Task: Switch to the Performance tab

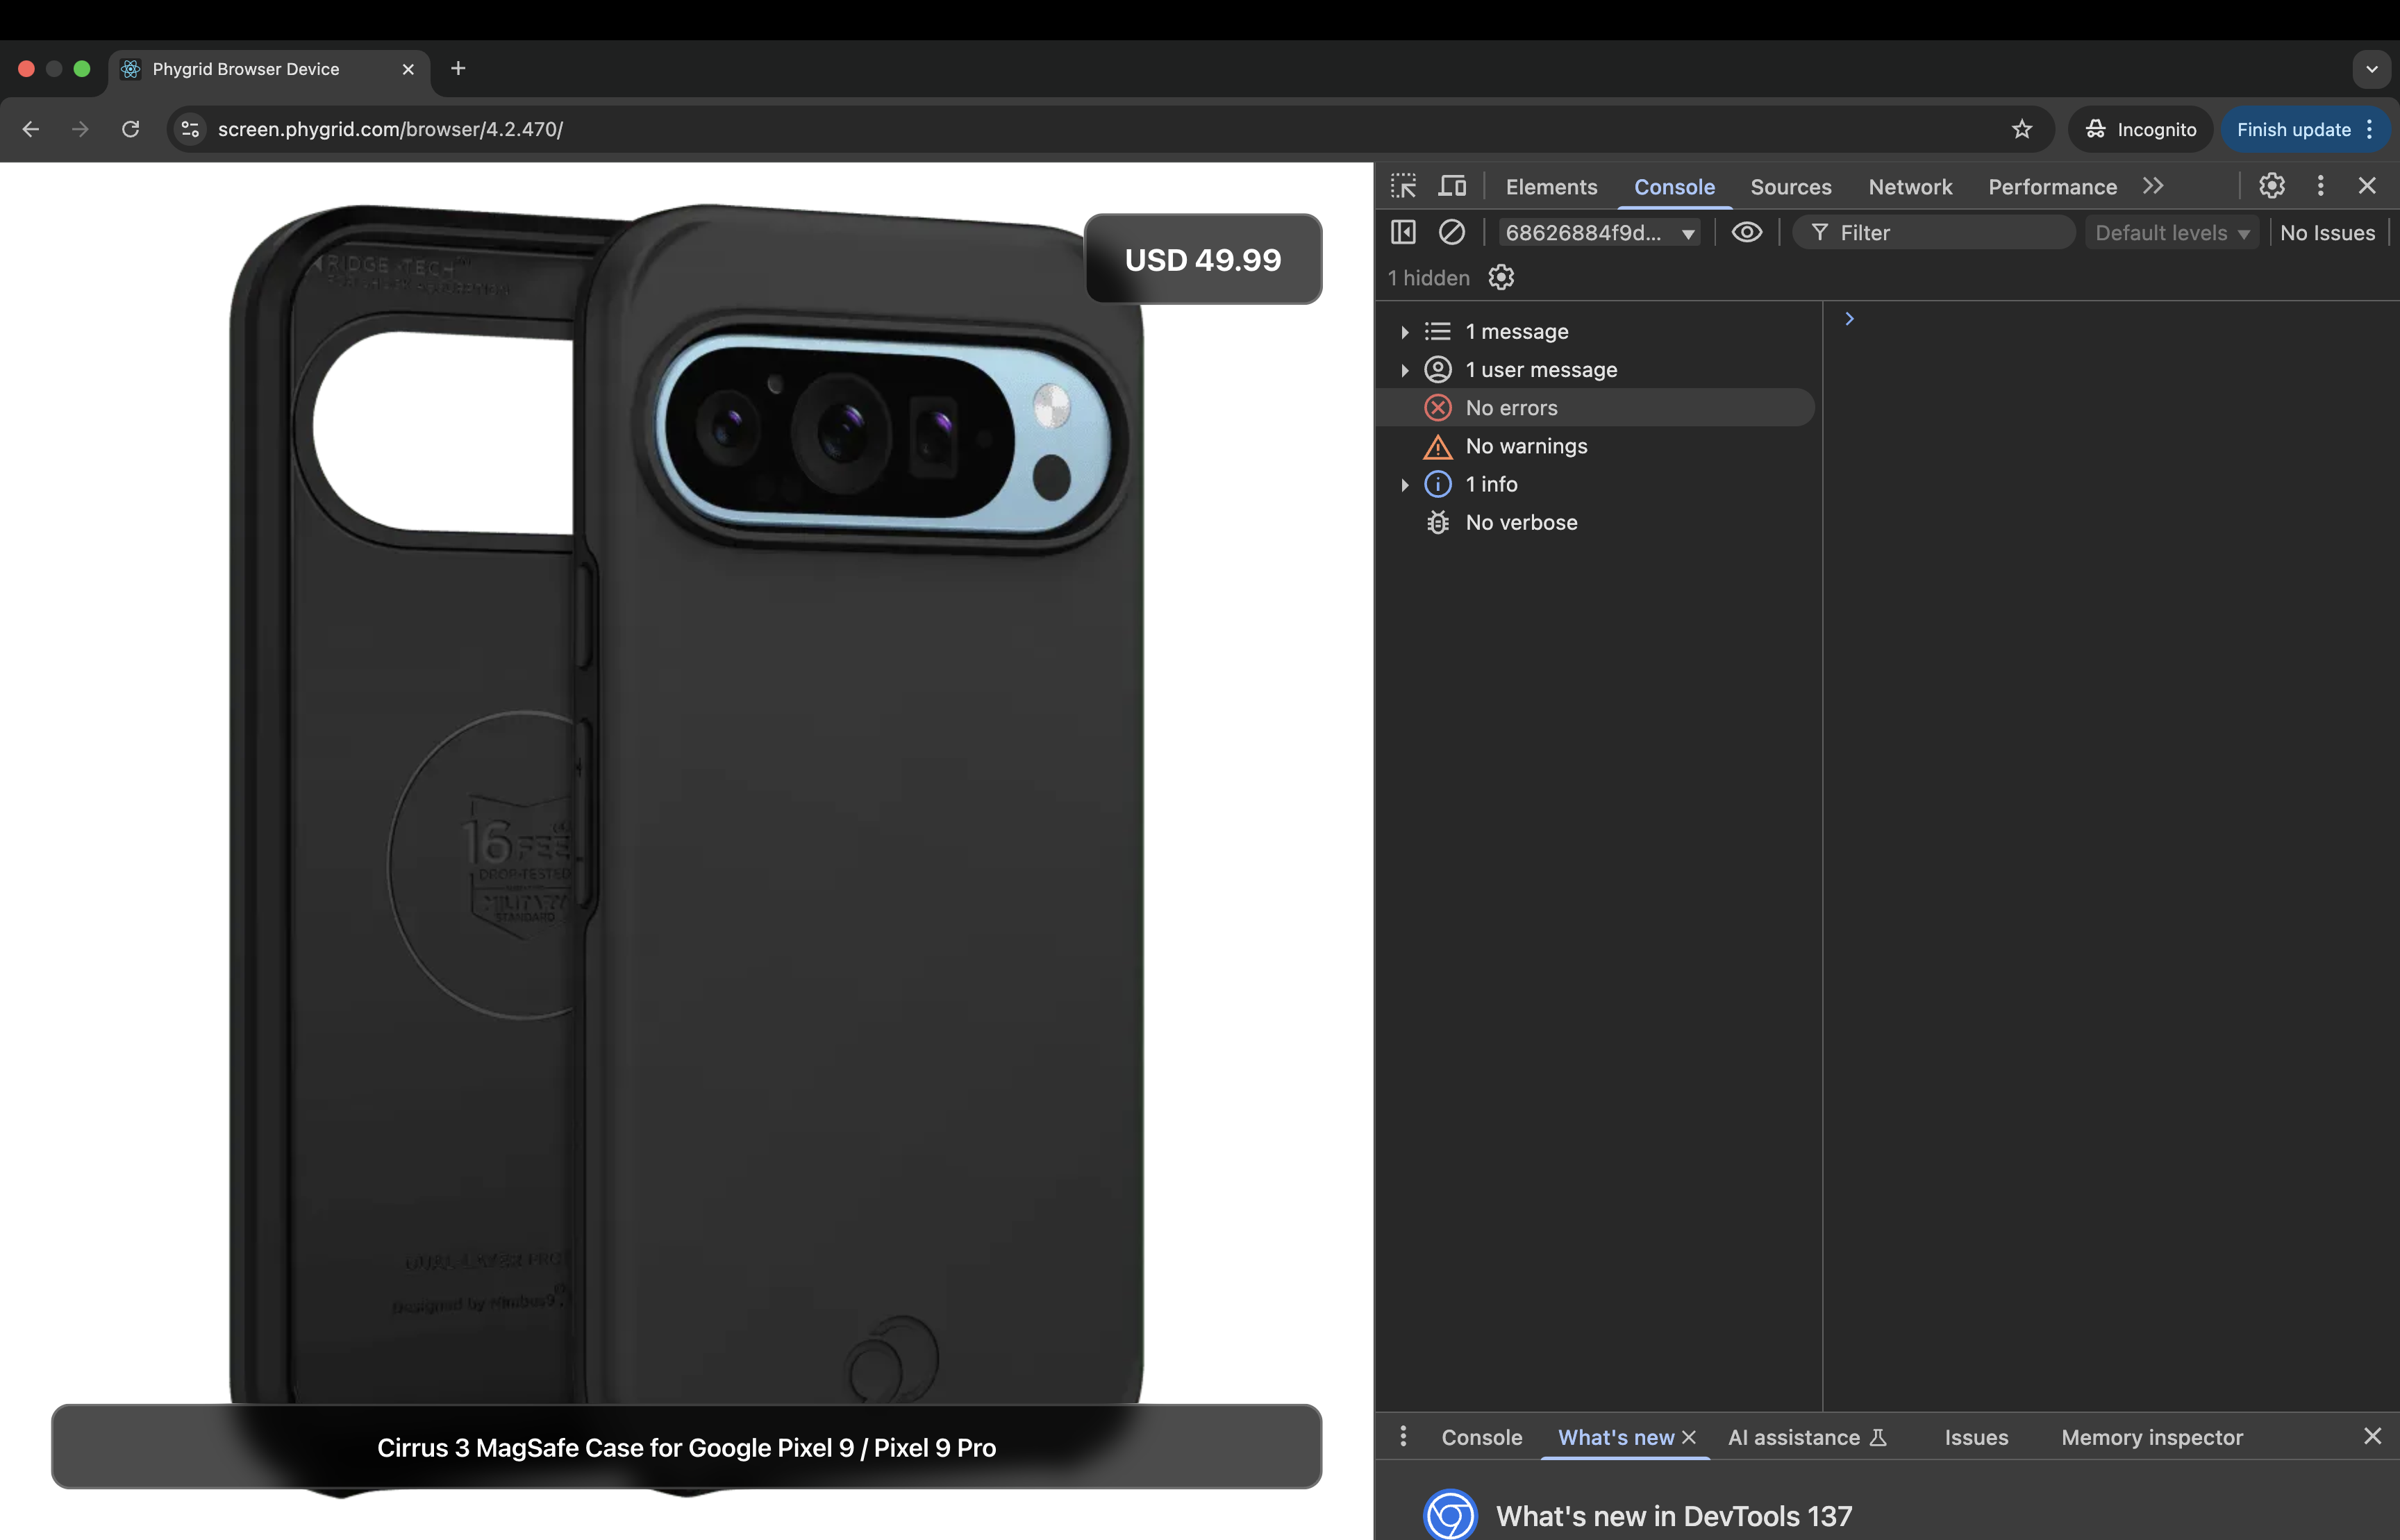Action: (x=2052, y=187)
